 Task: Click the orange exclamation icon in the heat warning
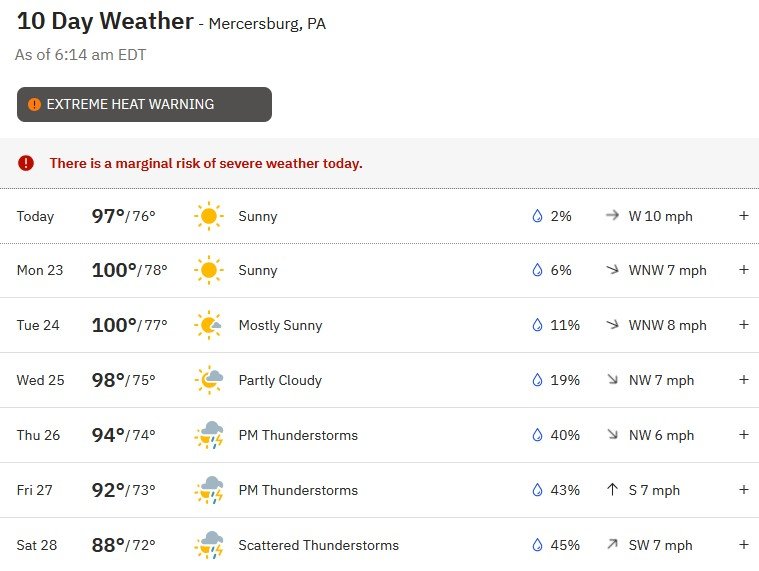(34, 105)
